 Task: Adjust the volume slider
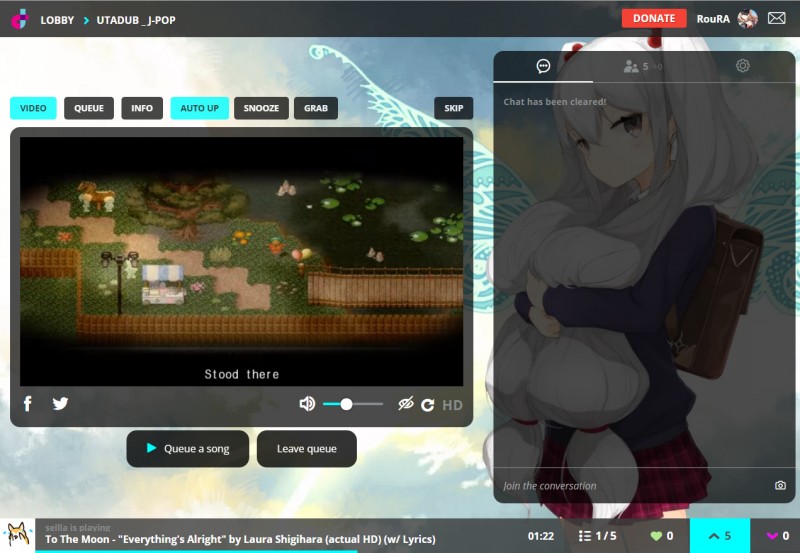347,404
